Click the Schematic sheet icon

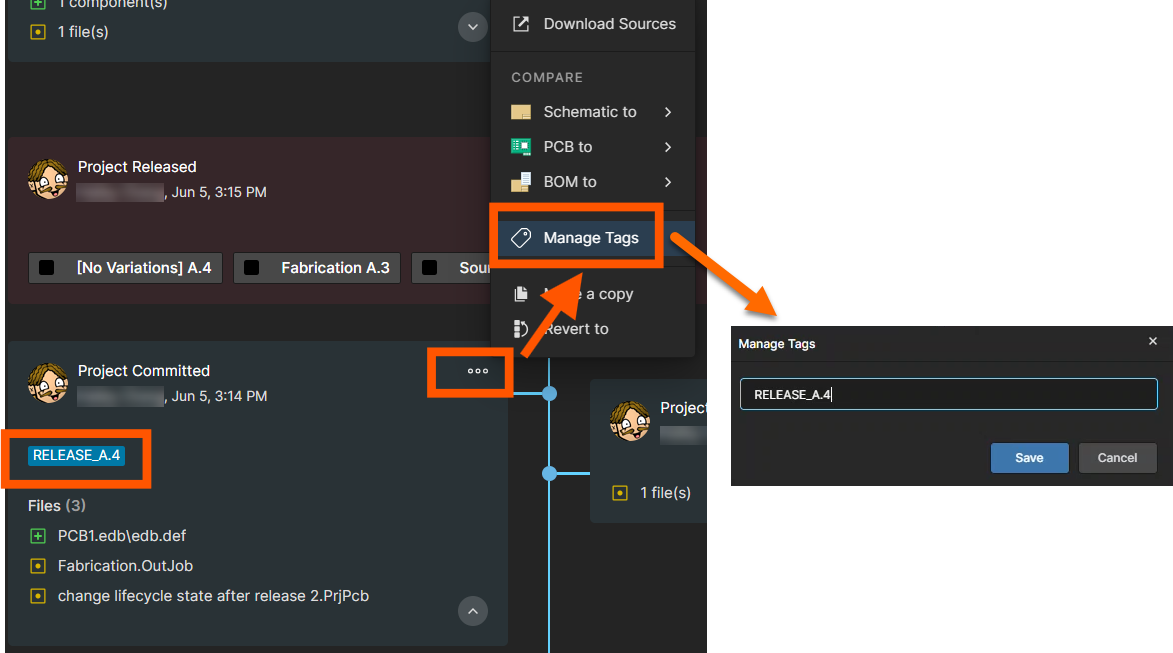point(521,112)
